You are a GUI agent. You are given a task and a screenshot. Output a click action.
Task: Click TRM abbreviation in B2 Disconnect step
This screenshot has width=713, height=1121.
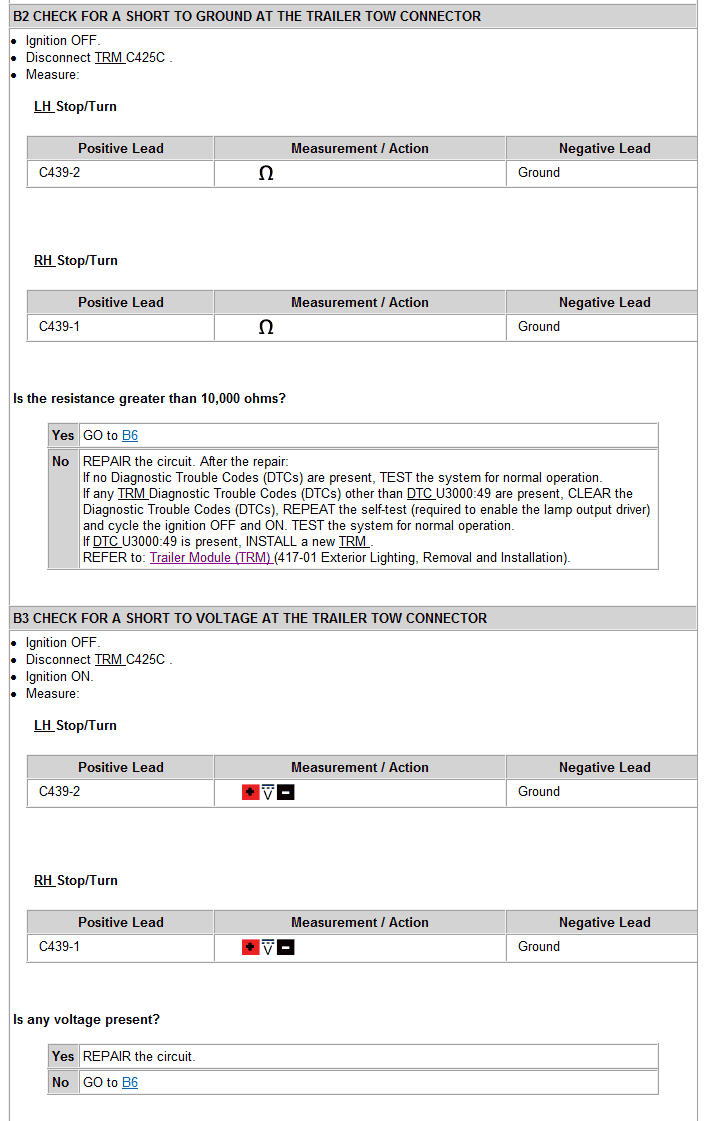pyautogui.click(x=108, y=58)
